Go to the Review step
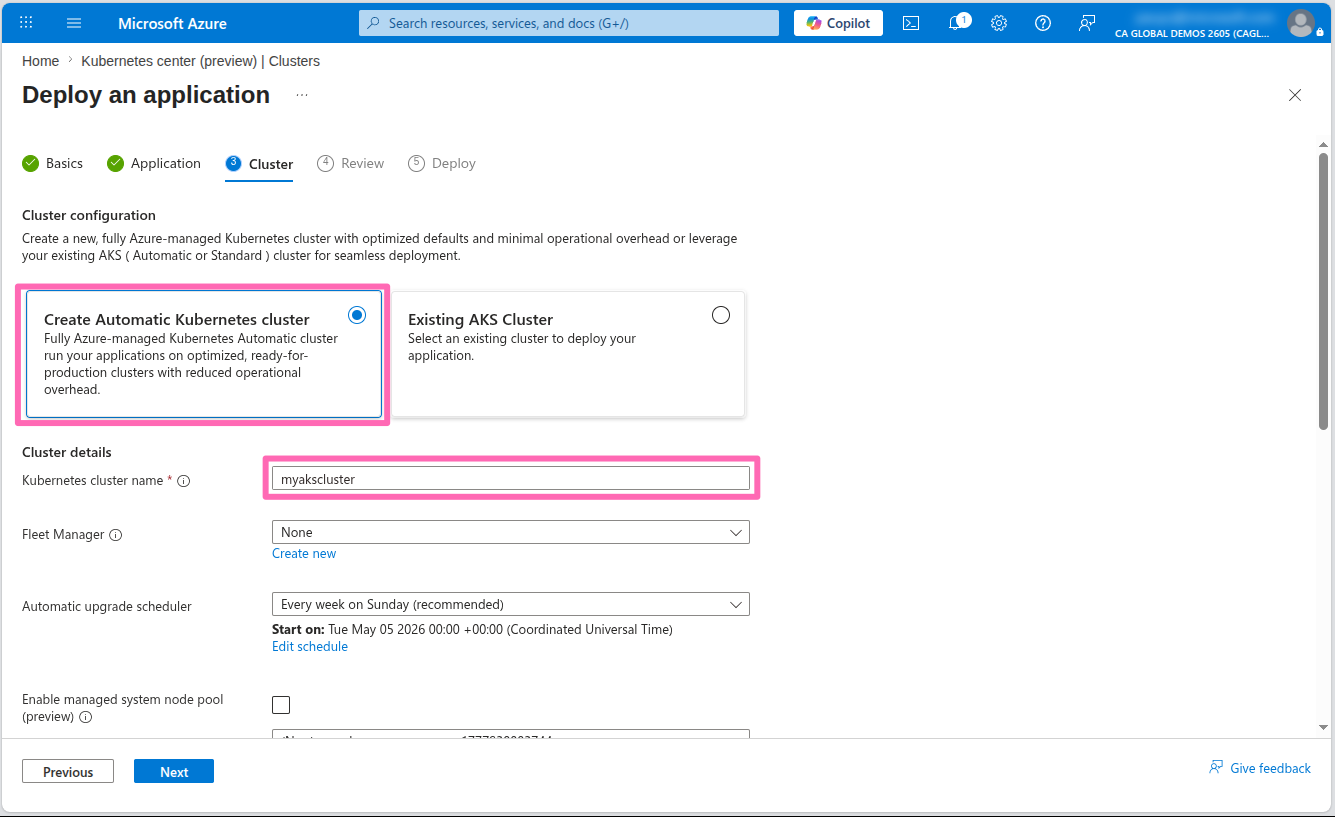1335x817 pixels. (x=351, y=163)
